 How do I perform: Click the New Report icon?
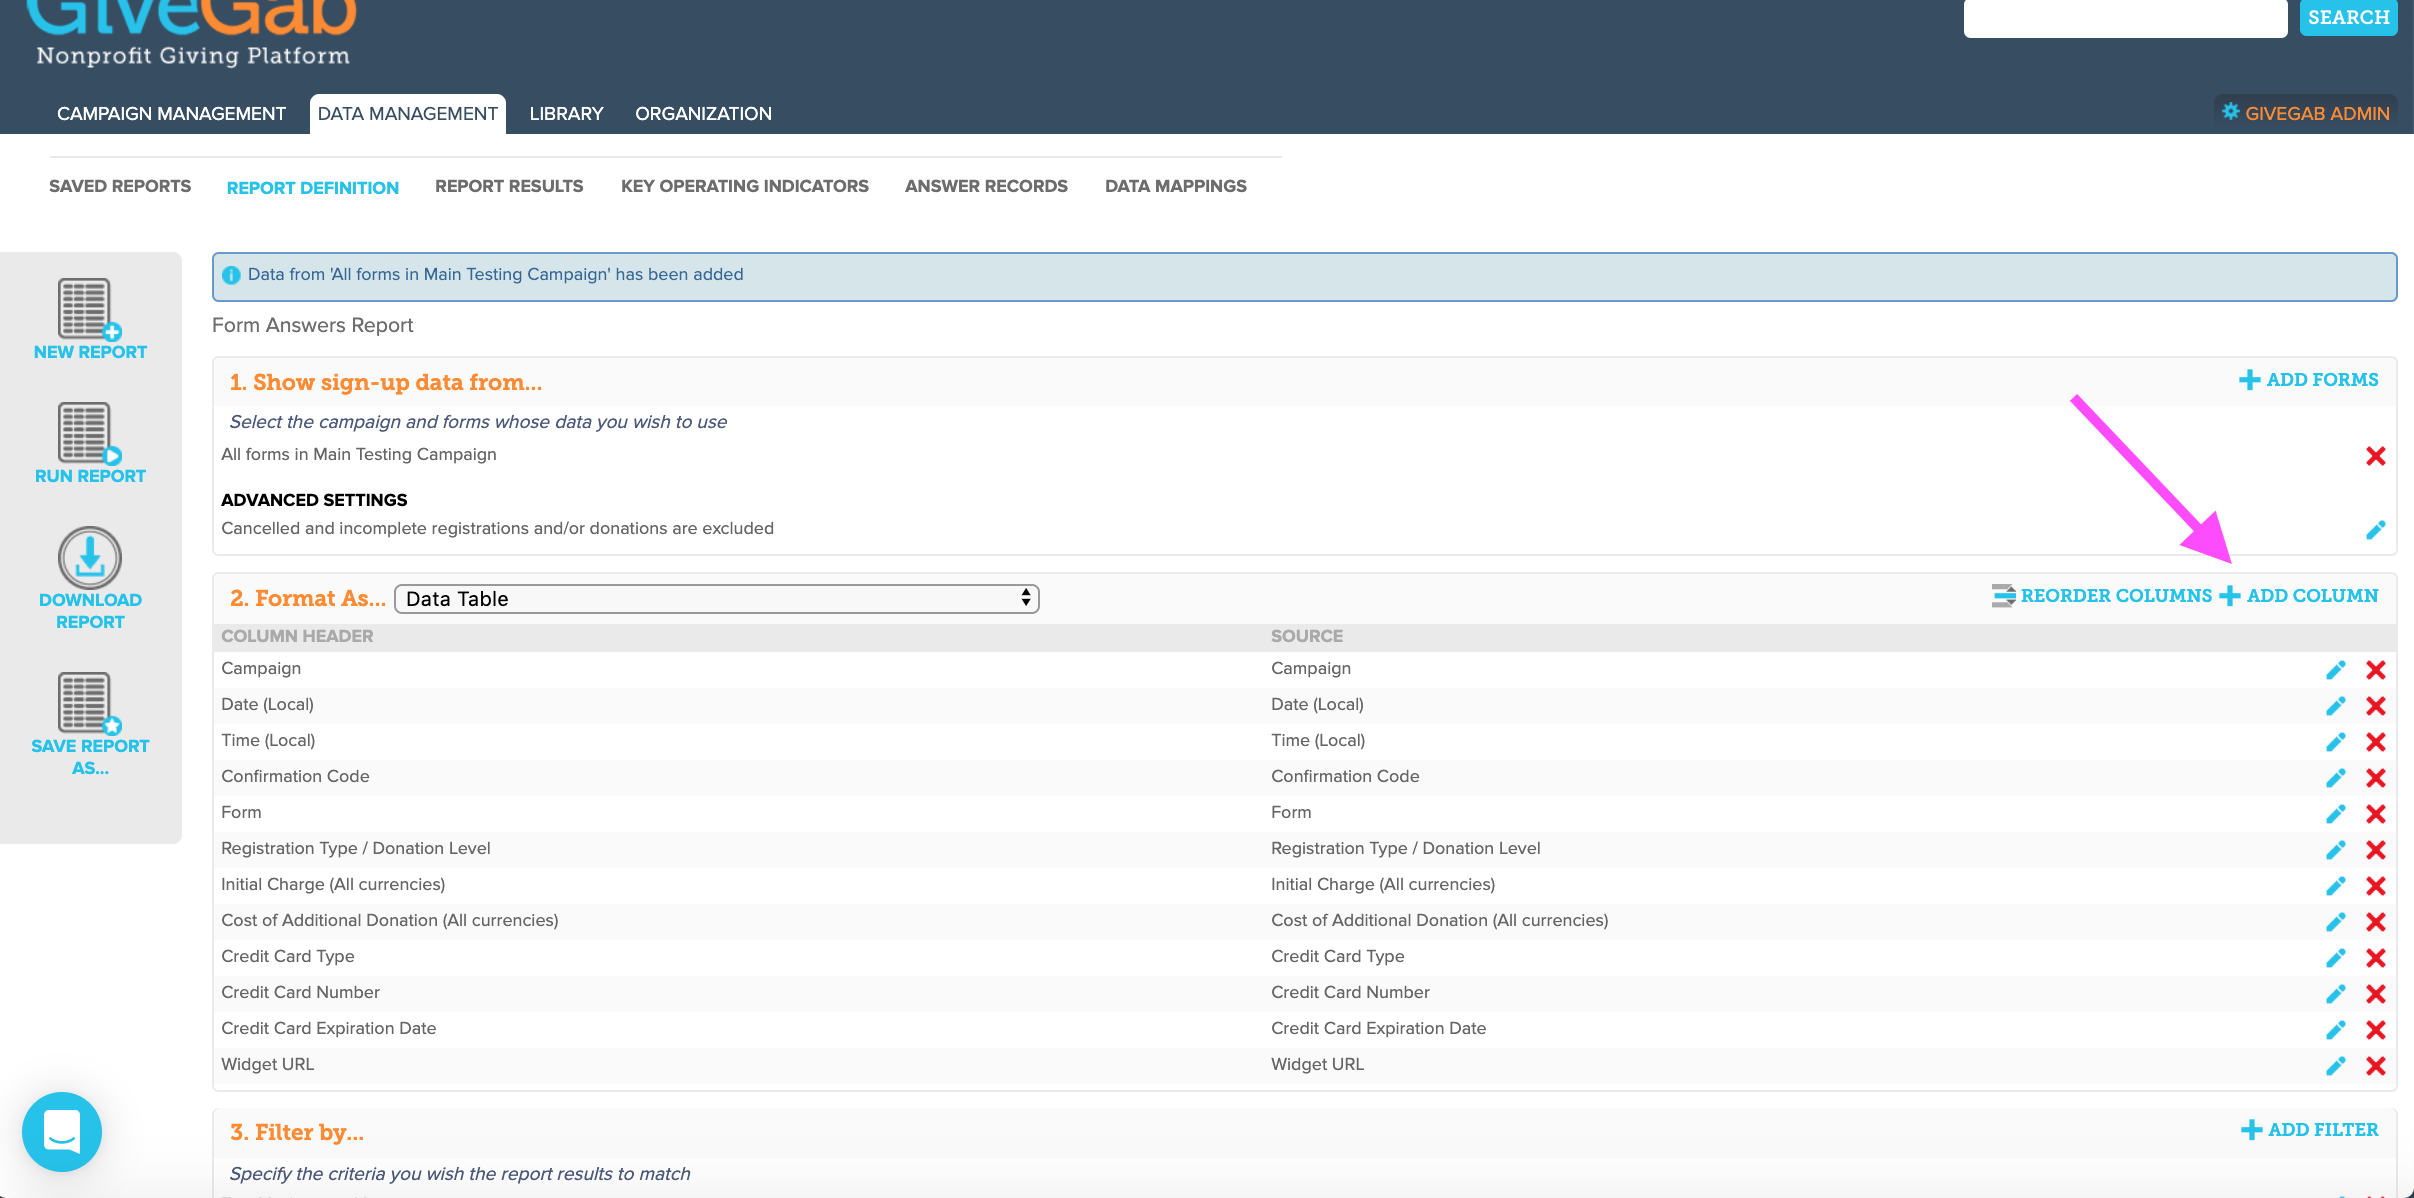[89, 310]
